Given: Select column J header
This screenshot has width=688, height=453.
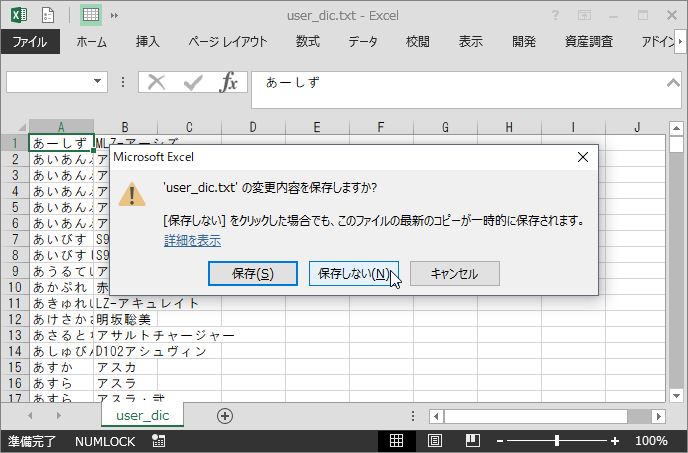Looking at the screenshot, I should coord(637,127).
